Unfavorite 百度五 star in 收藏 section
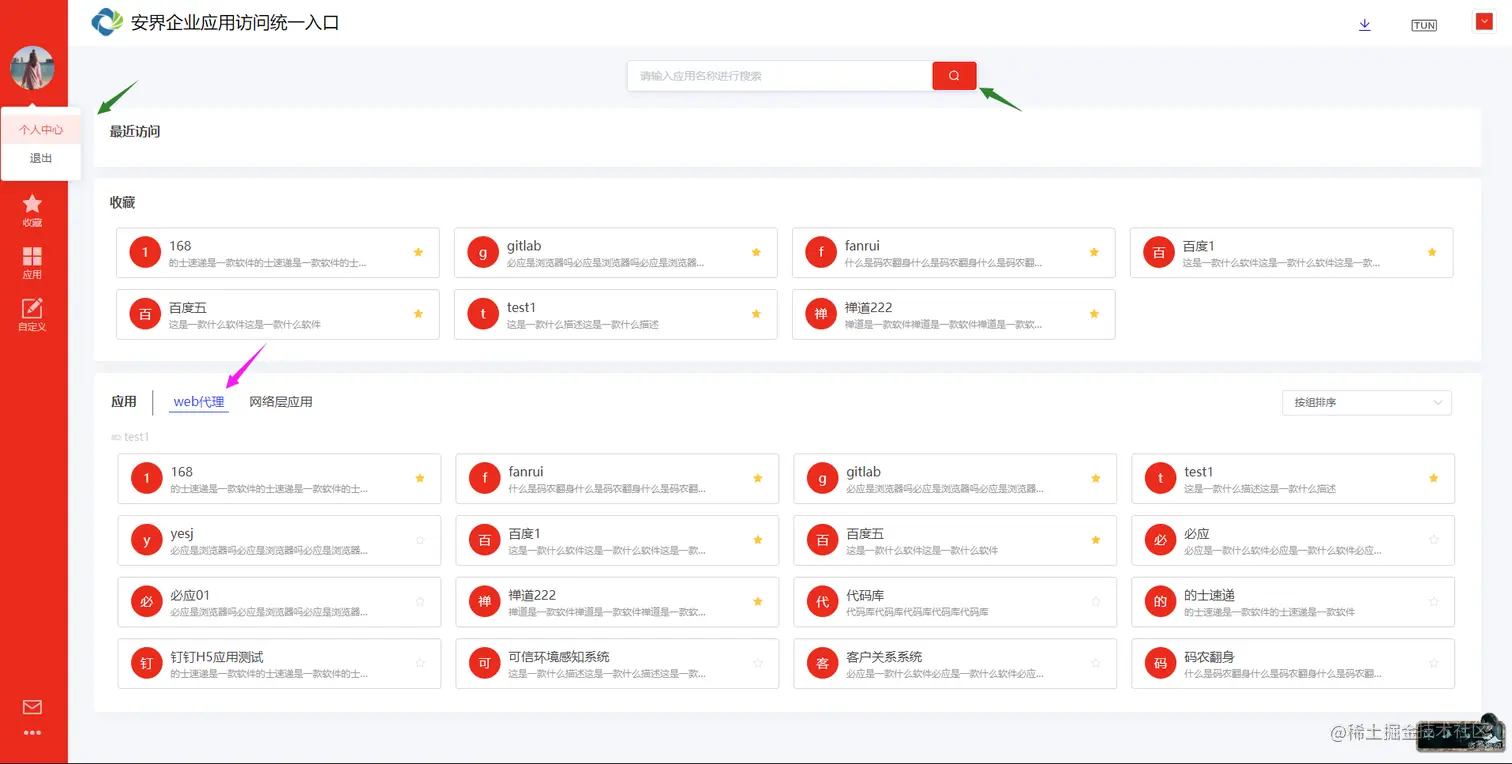Image resolution: width=1512 pixels, height=764 pixels. pos(418,314)
